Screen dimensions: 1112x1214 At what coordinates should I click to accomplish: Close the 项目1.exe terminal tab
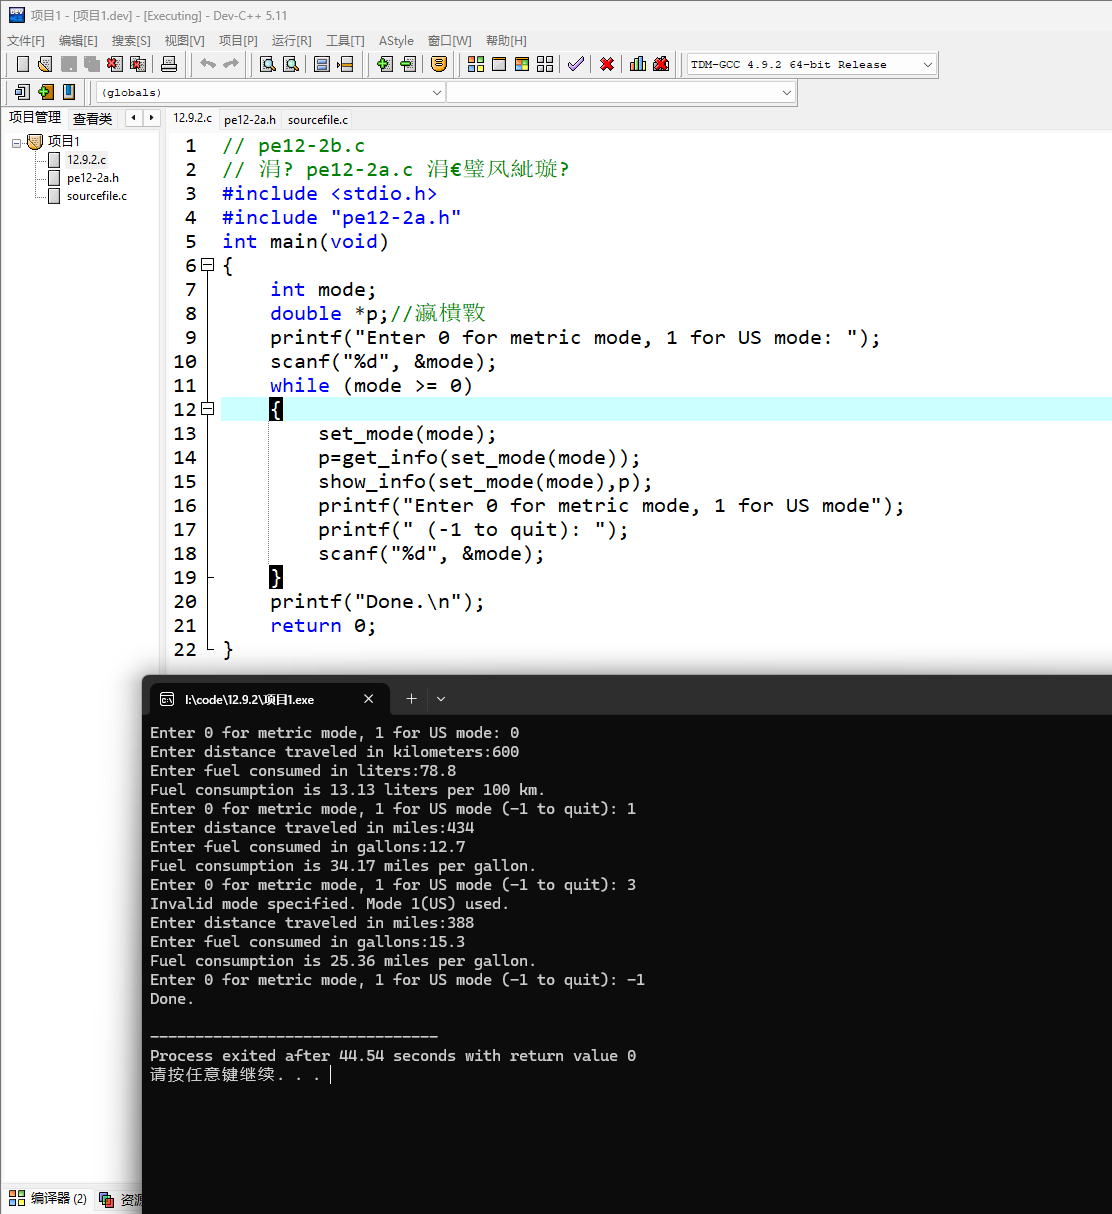[x=369, y=699]
